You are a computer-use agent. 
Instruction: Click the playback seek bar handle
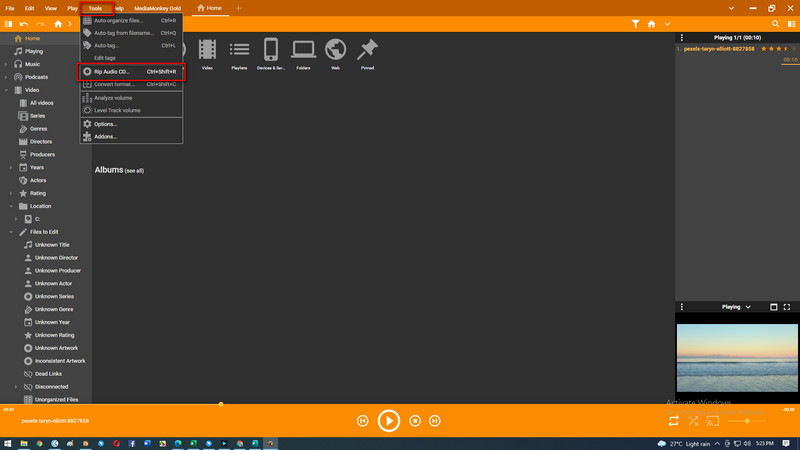221,404
